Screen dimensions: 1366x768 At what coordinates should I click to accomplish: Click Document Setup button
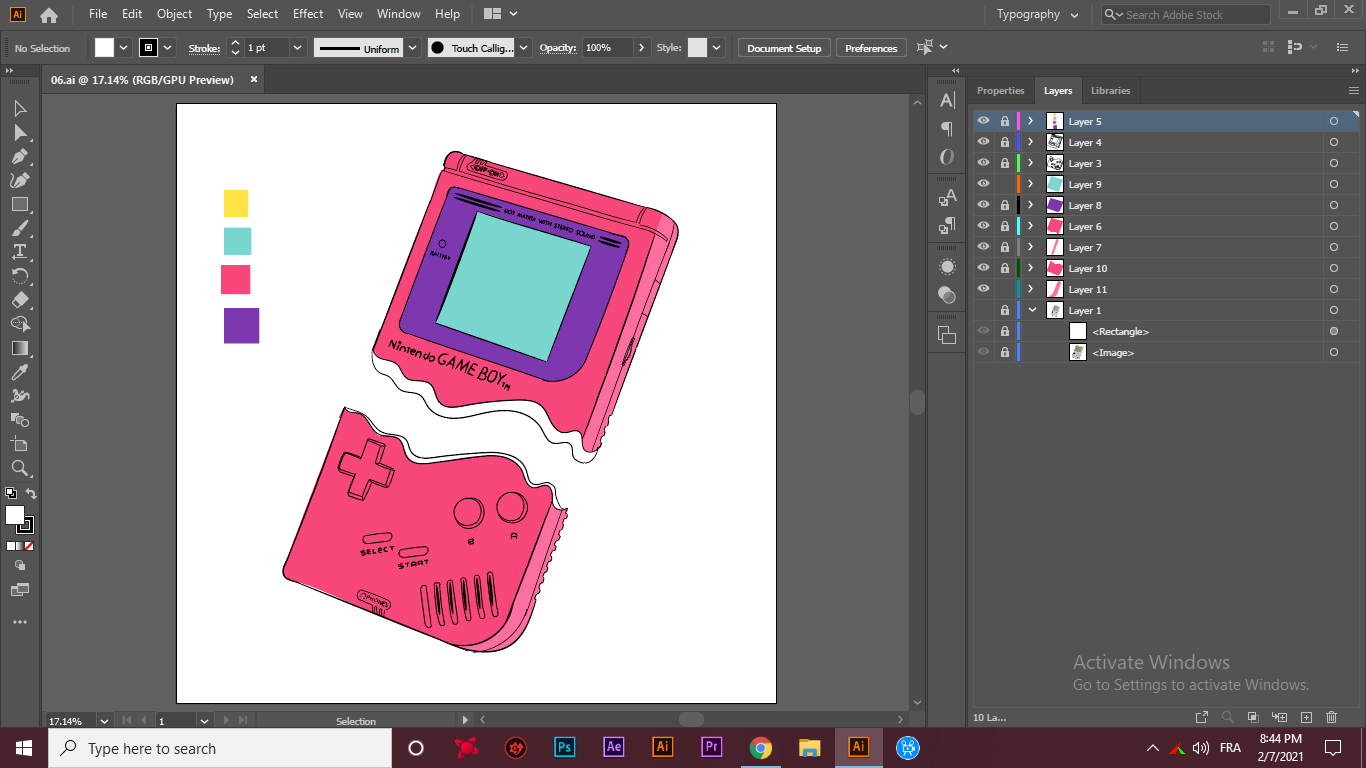click(784, 48)
